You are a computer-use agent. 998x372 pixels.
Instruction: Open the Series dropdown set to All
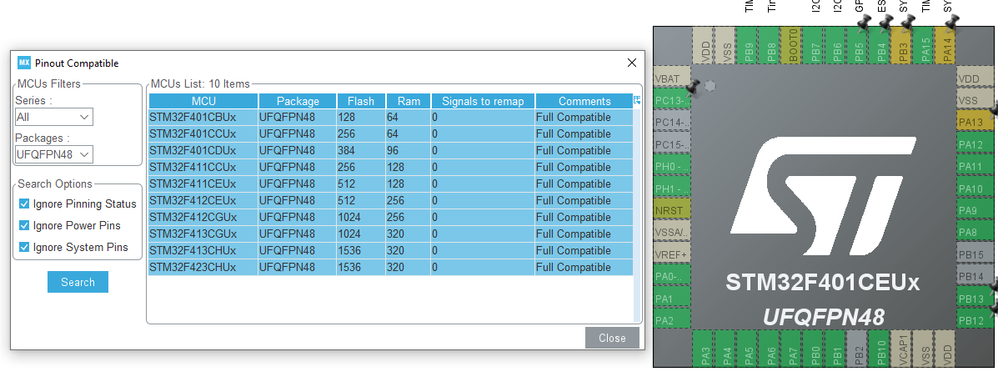click(x=54, y=117)
